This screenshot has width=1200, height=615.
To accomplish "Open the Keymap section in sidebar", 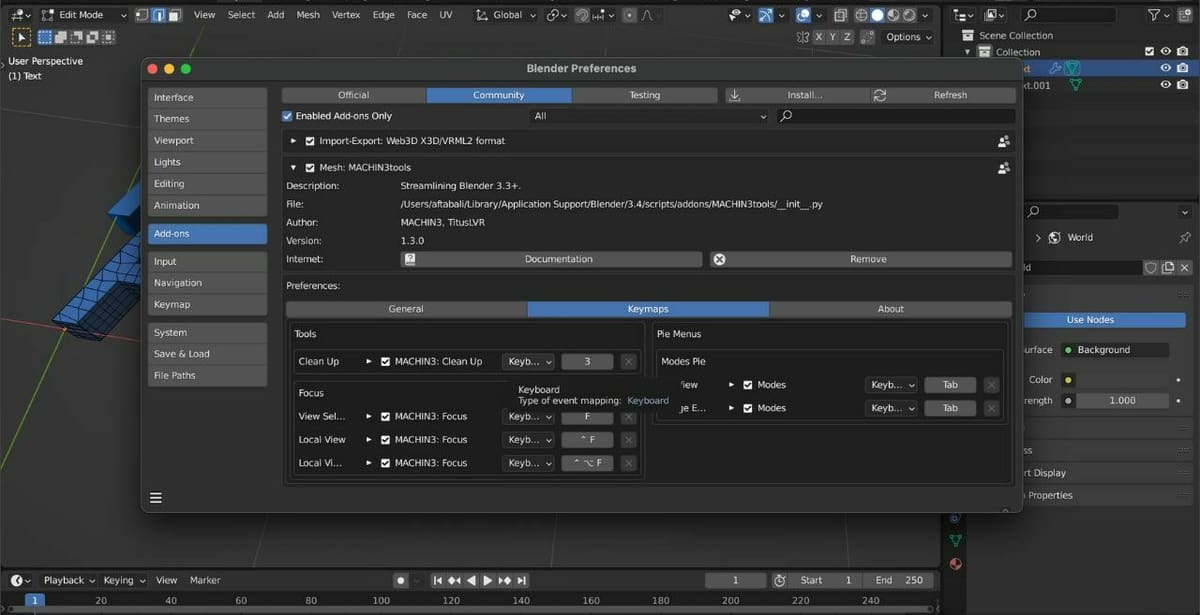I will 207,305.
